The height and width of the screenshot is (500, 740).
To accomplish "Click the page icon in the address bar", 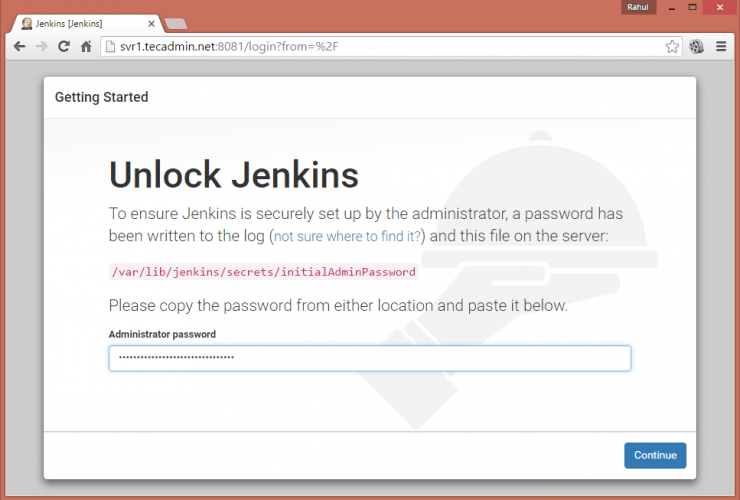I will point(110,46).
